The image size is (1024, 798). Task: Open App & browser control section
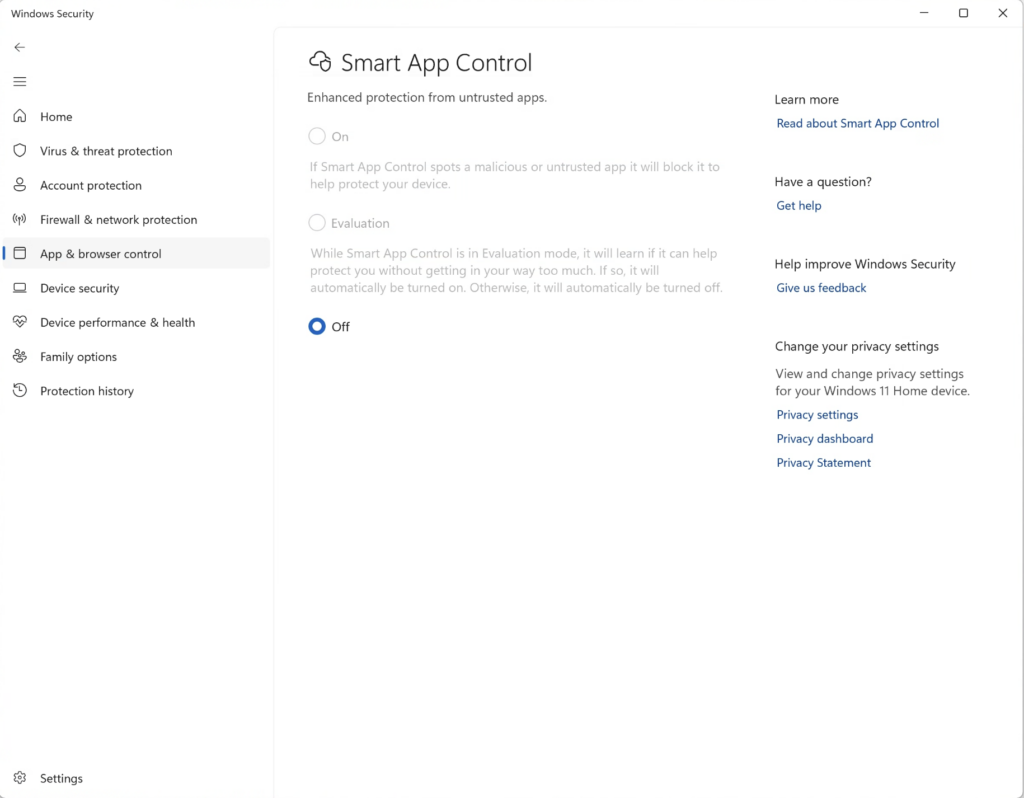(x=100, y=254)
